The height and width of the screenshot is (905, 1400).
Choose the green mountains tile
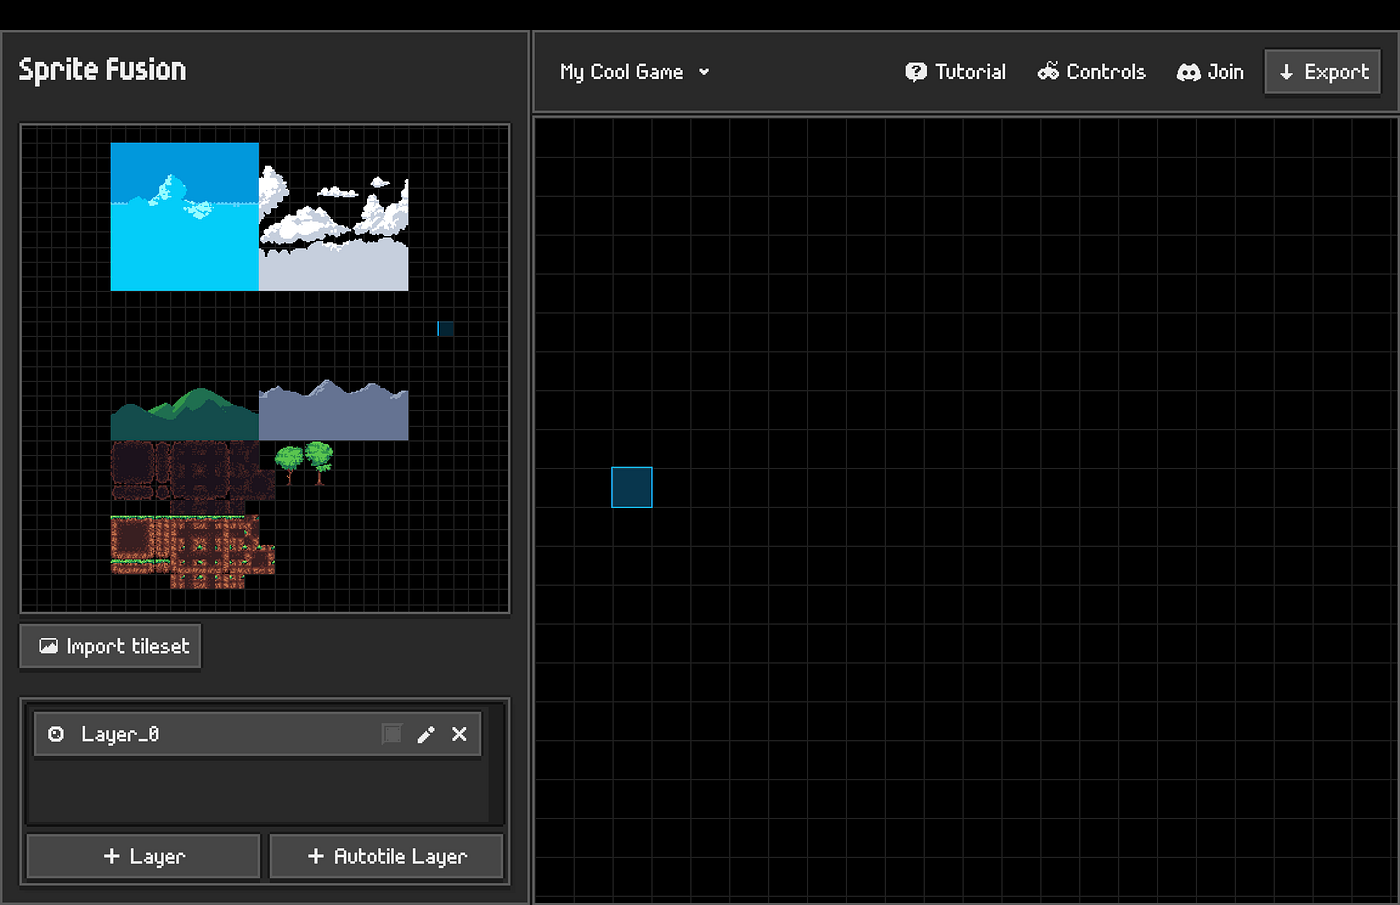[185, 414]
